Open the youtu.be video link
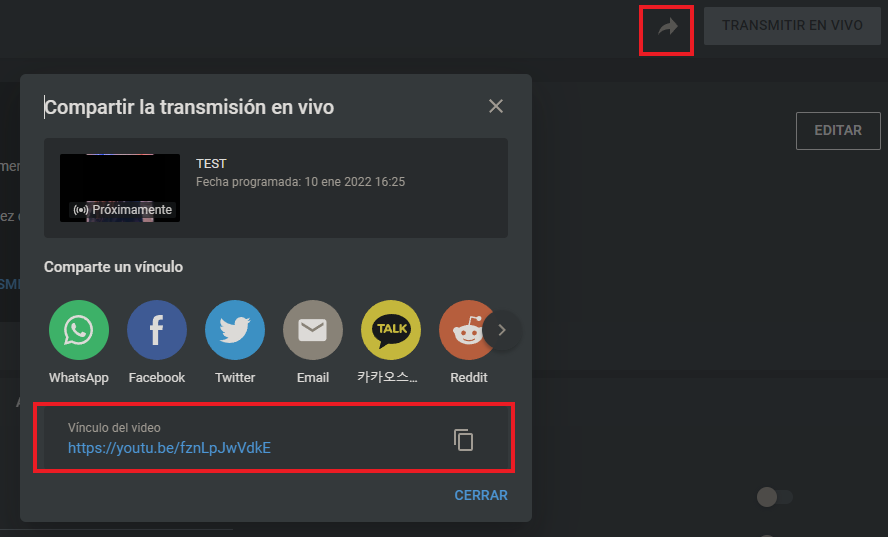The height and width of the screenshot is (537, 888). tap(169, 448)
